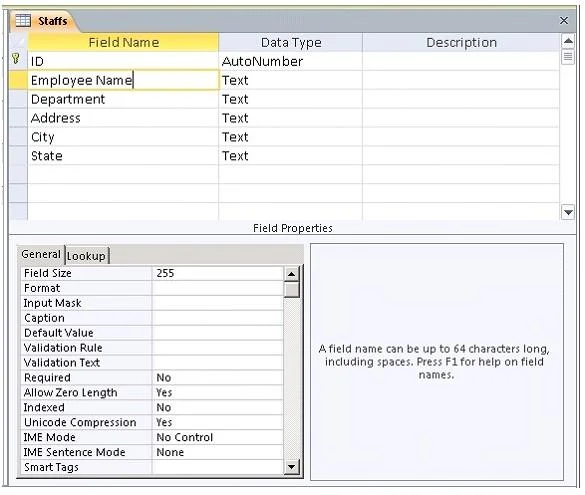Click the Input Mask property label
The image size is (585, 495).
52,303
